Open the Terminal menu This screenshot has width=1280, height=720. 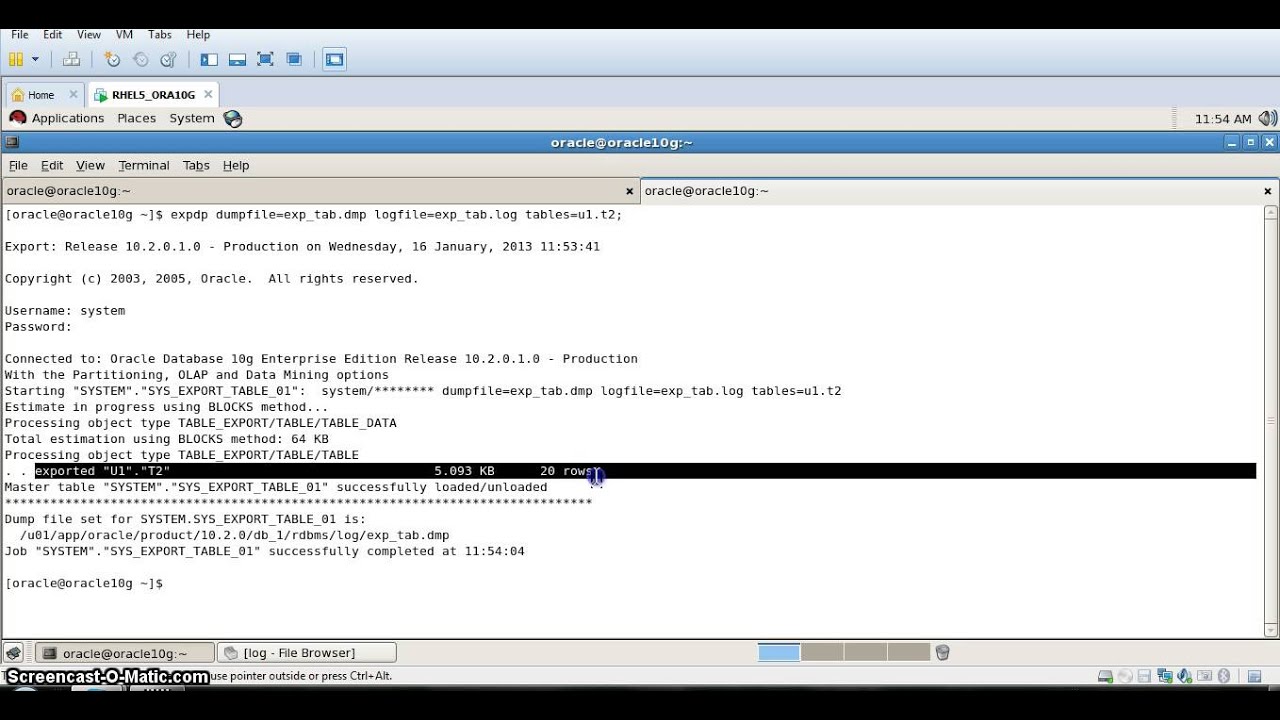pyautogui.click(x=144, y=165)
